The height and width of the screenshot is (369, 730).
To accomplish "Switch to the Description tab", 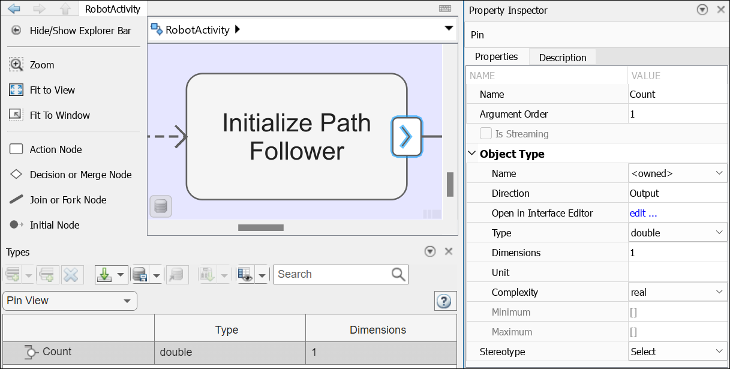I will pyautogui.click(x=562, y=57).
